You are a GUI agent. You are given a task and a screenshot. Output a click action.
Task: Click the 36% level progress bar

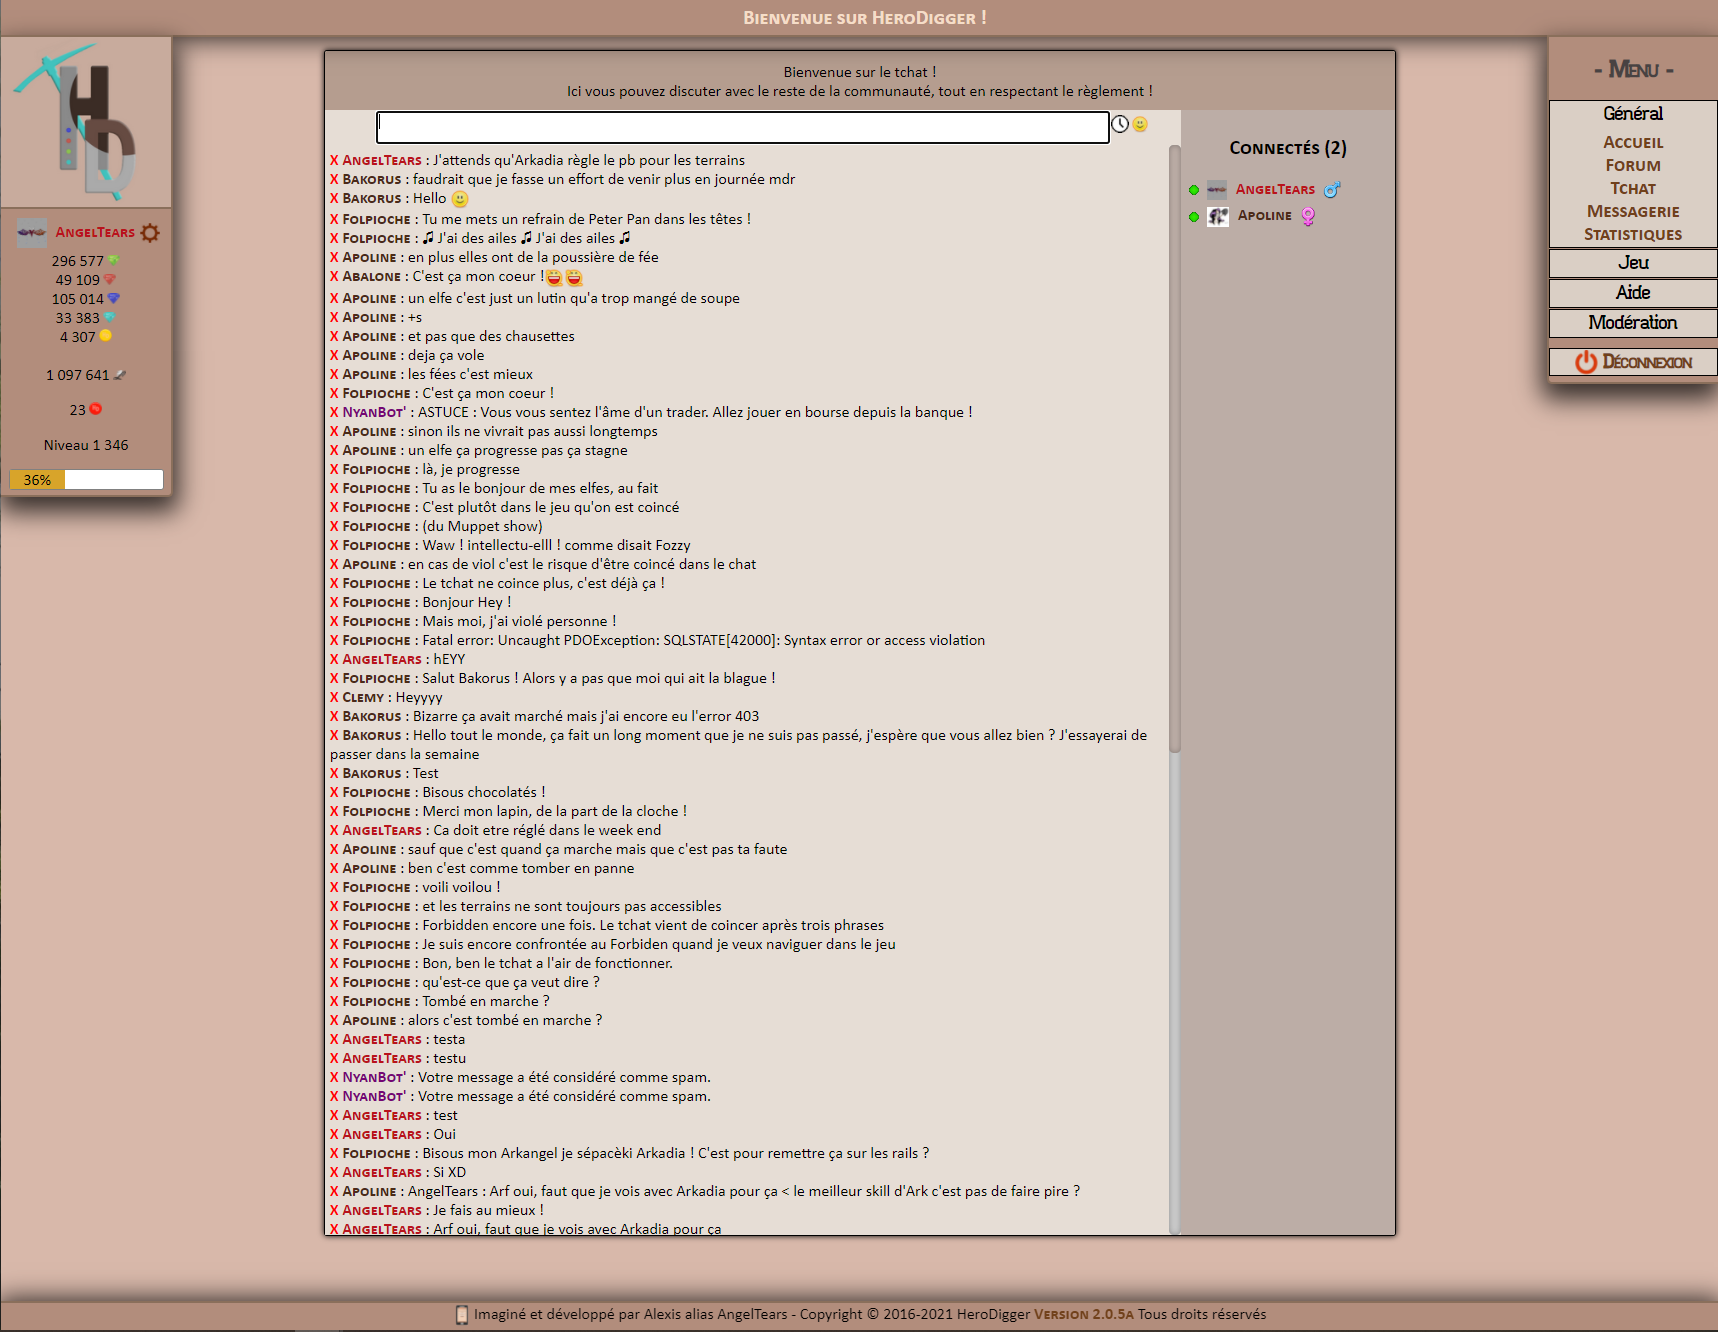[86, 480]
